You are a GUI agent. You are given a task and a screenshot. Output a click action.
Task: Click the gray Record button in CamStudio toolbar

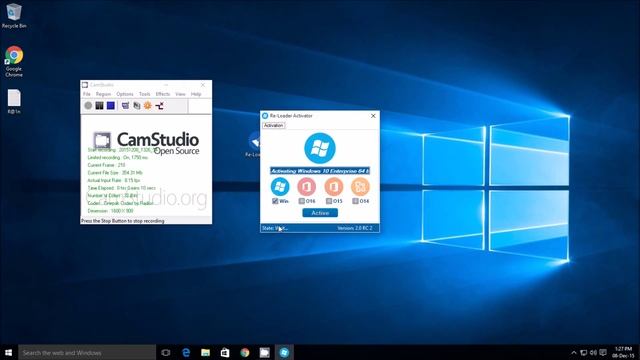coord(88,106)
